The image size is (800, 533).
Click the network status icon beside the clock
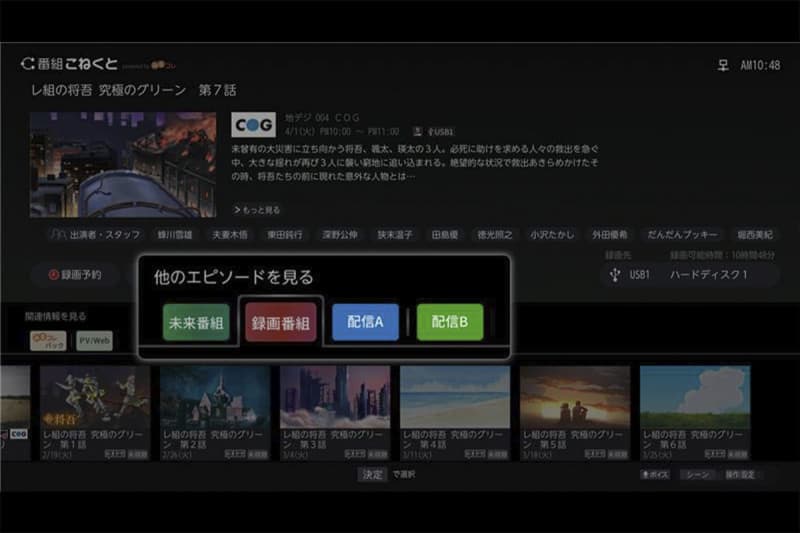click(x=723, y=65)
